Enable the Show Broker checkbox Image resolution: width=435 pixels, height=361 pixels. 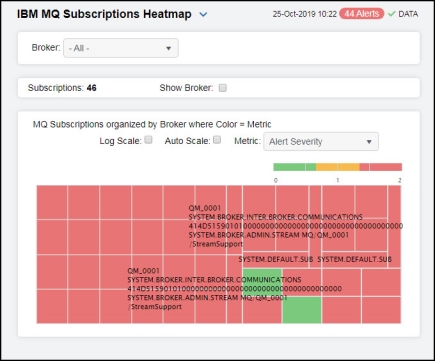(x=223, y=88)
